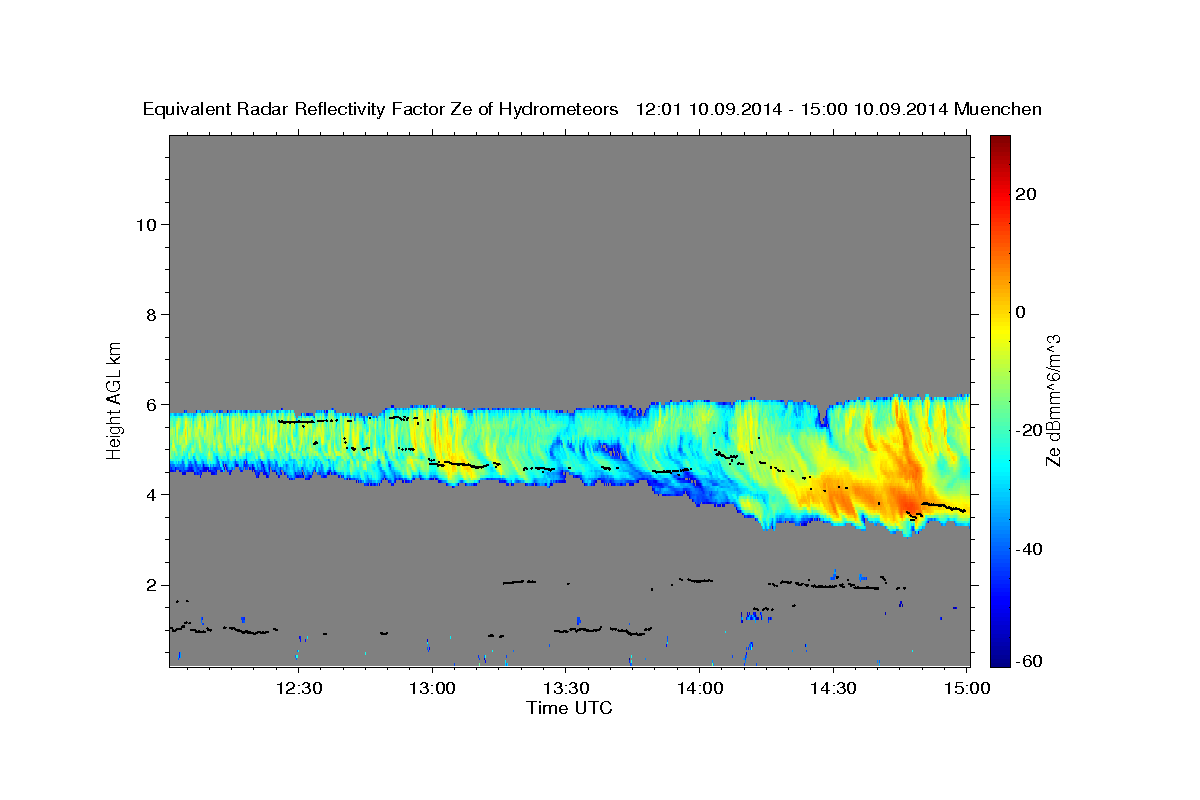Click the colorbar label 'Ze dBmm^6/m^3'
This screenshot has width=1200, height=800.
[x=1053, y=400]
